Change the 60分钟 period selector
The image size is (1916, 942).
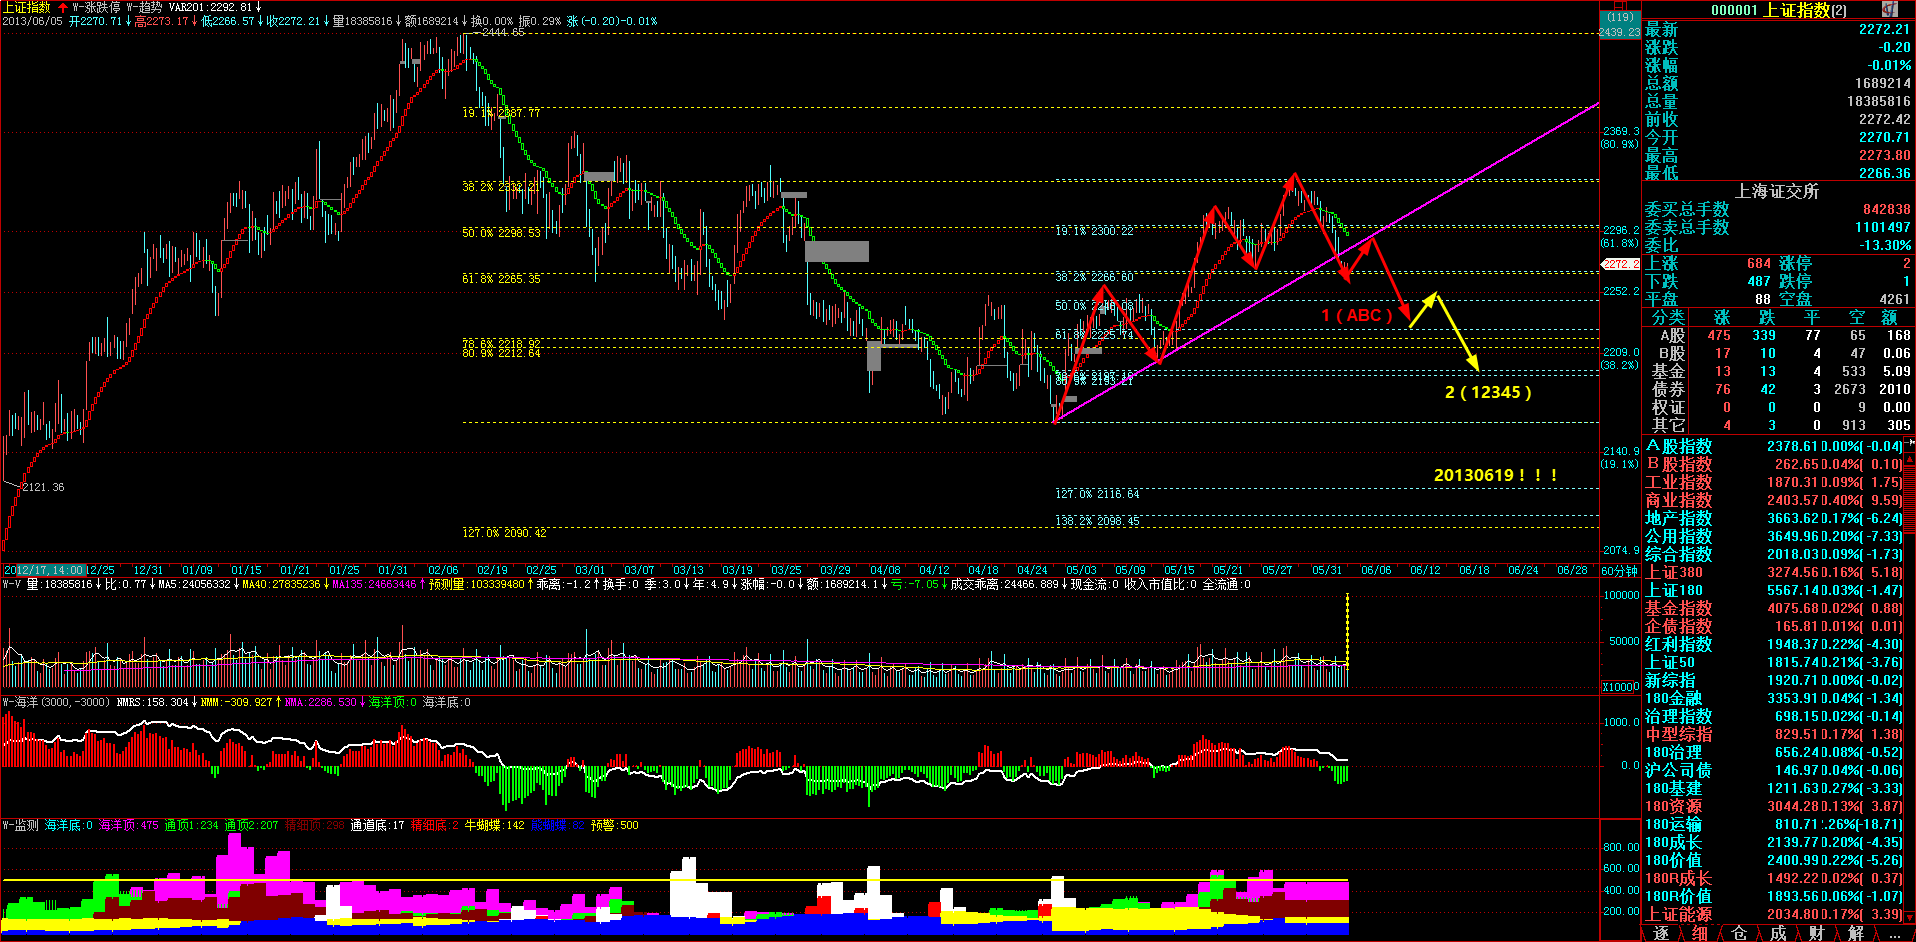(1619, 571)
